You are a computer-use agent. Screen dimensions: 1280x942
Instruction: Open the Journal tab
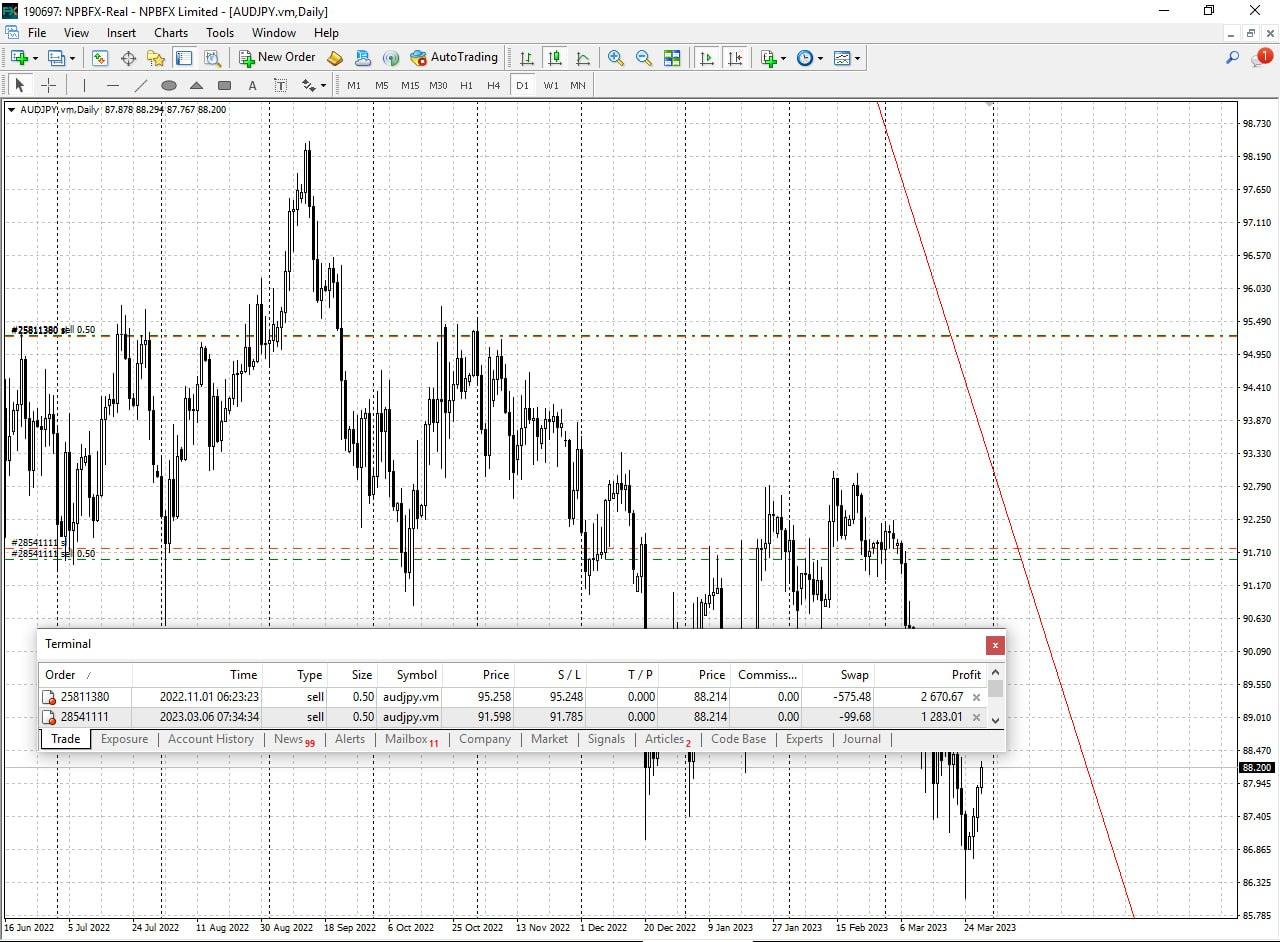pyautogui.click(x=862, y=739)
